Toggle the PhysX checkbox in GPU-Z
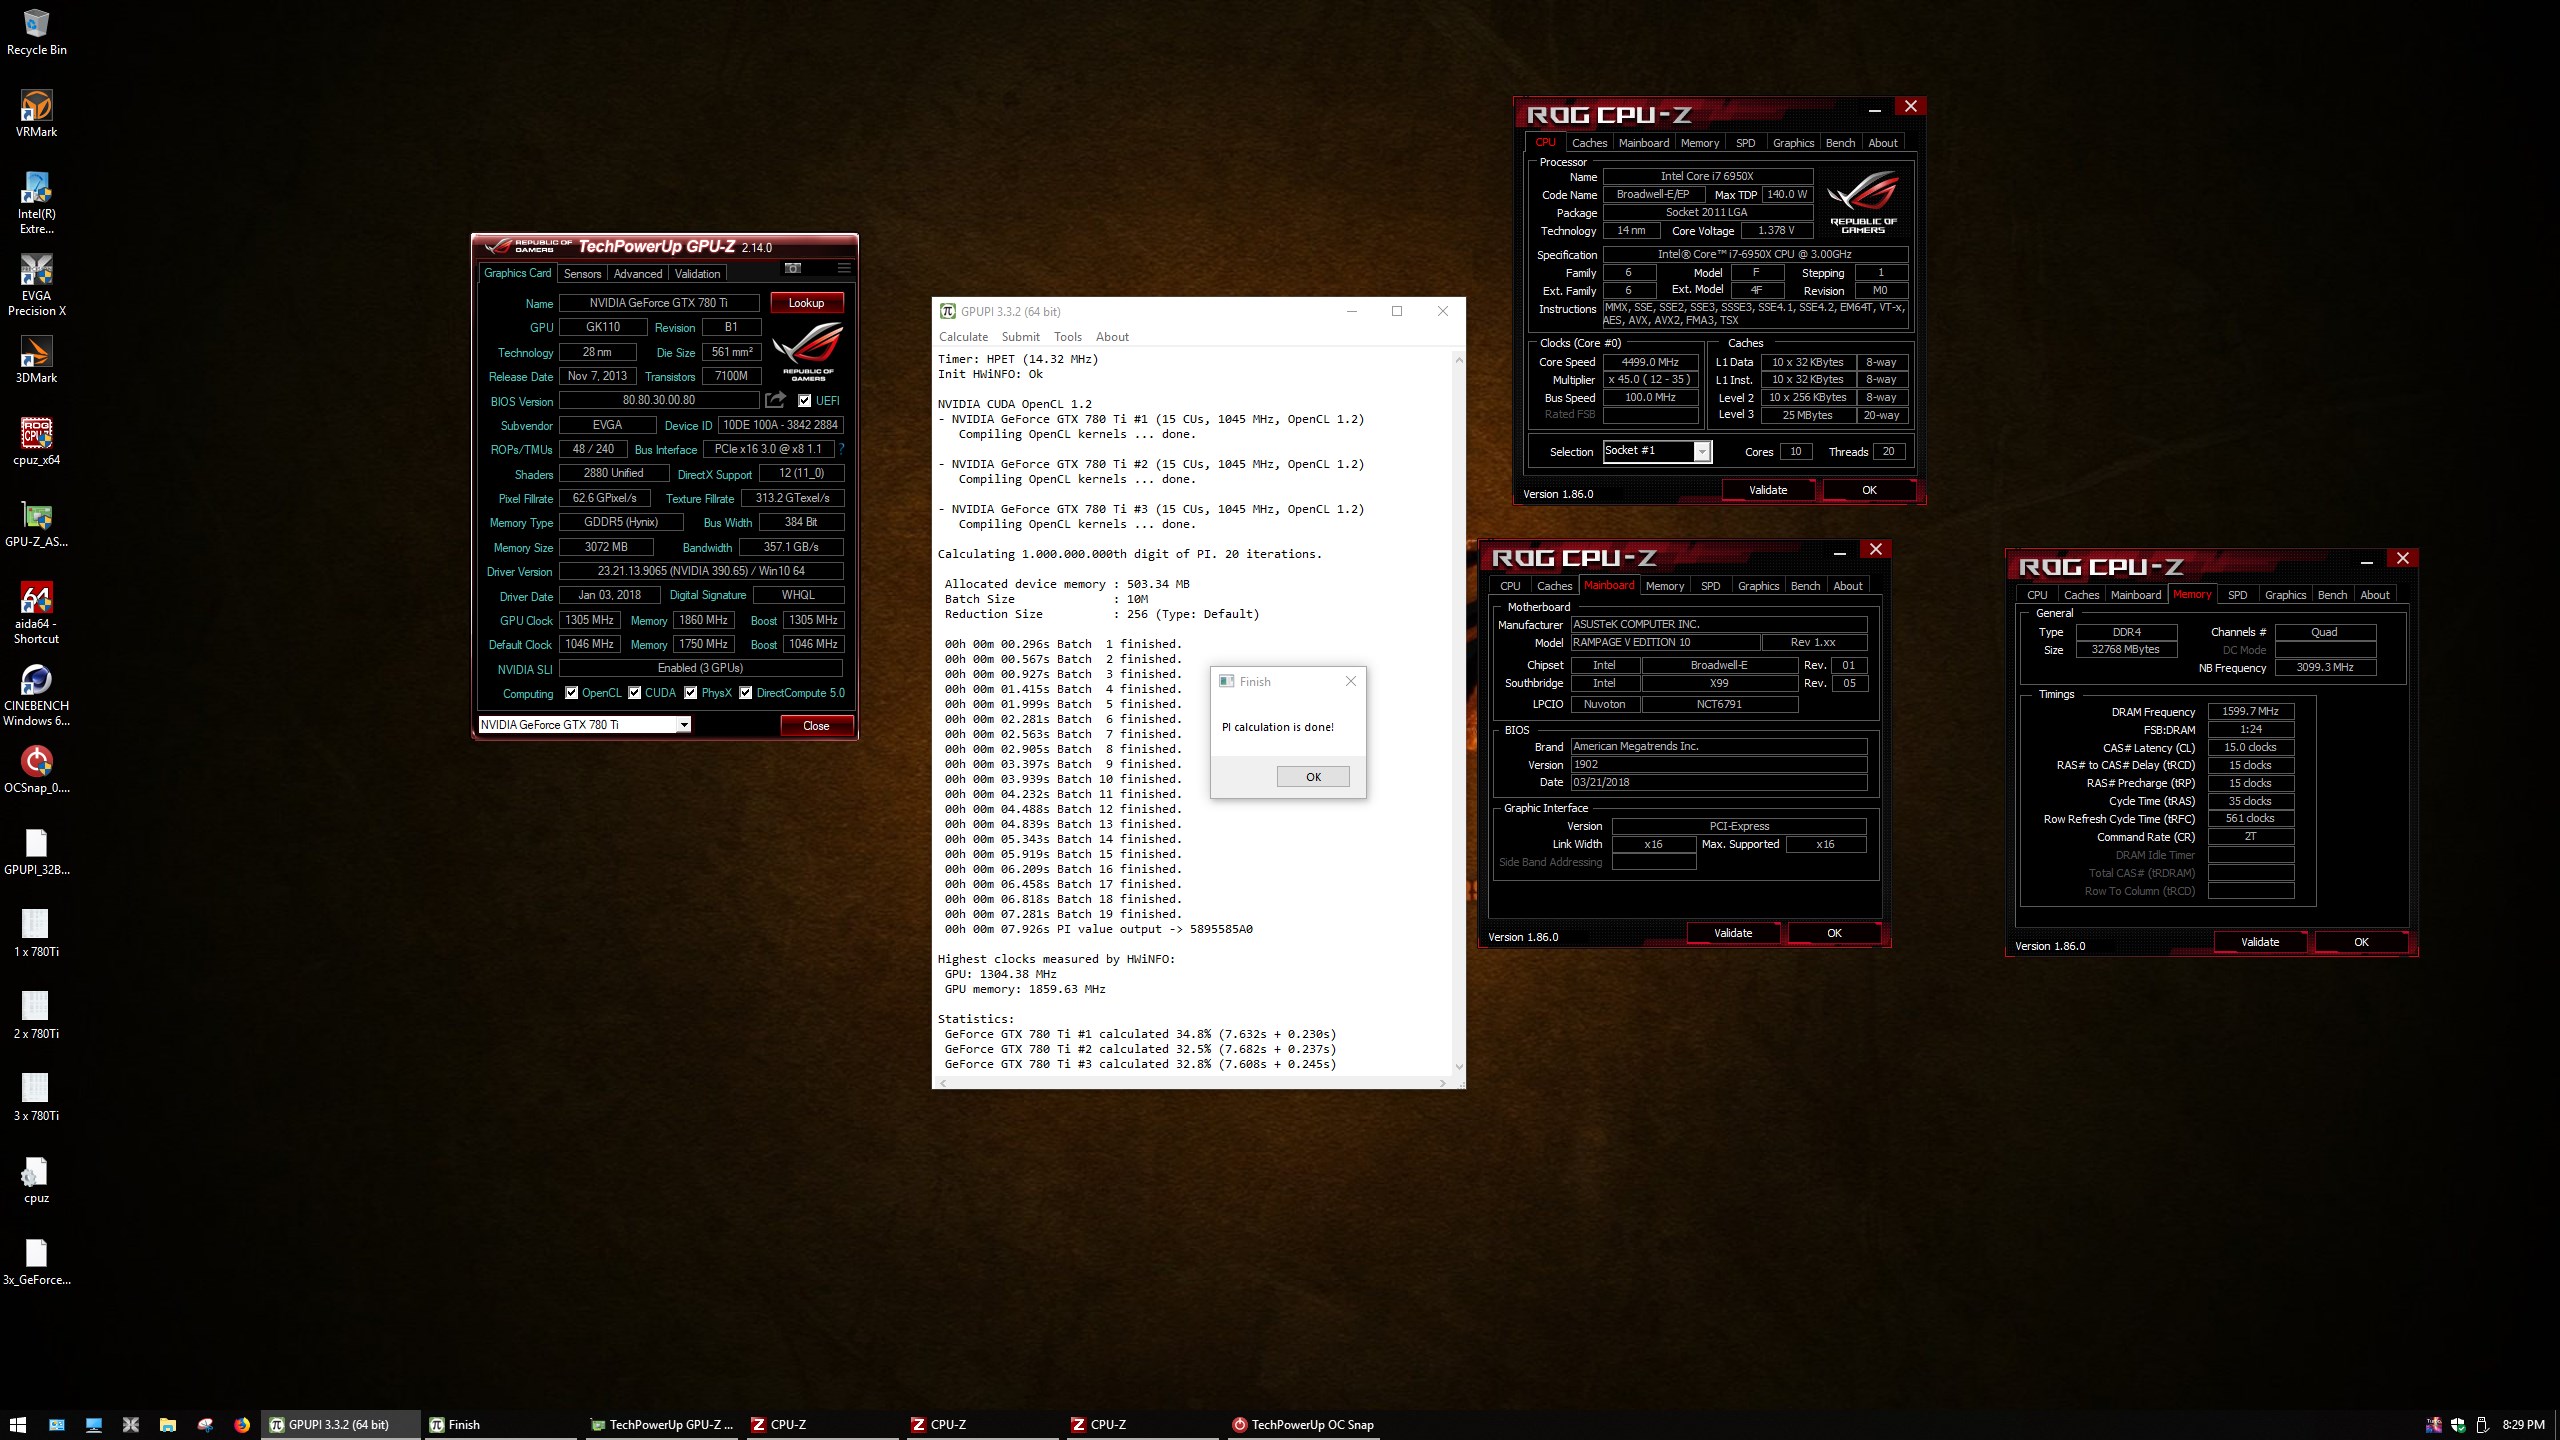Image resolution: width=2560 pixels, height=1440 pixels. [x=691, y=693]
